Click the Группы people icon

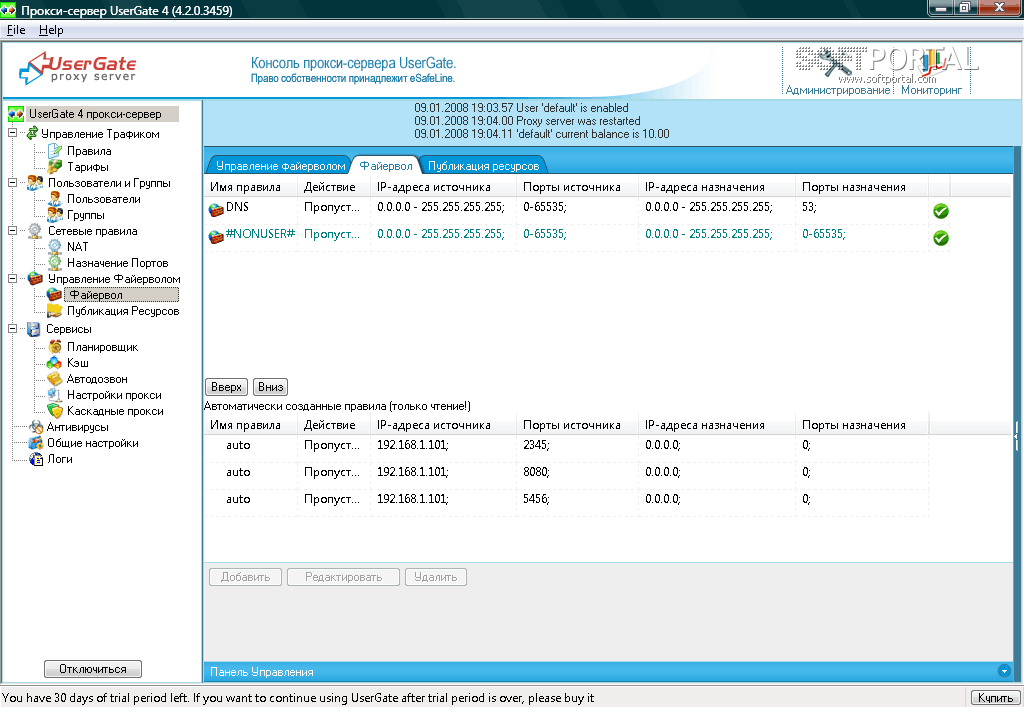click(56, 214)
